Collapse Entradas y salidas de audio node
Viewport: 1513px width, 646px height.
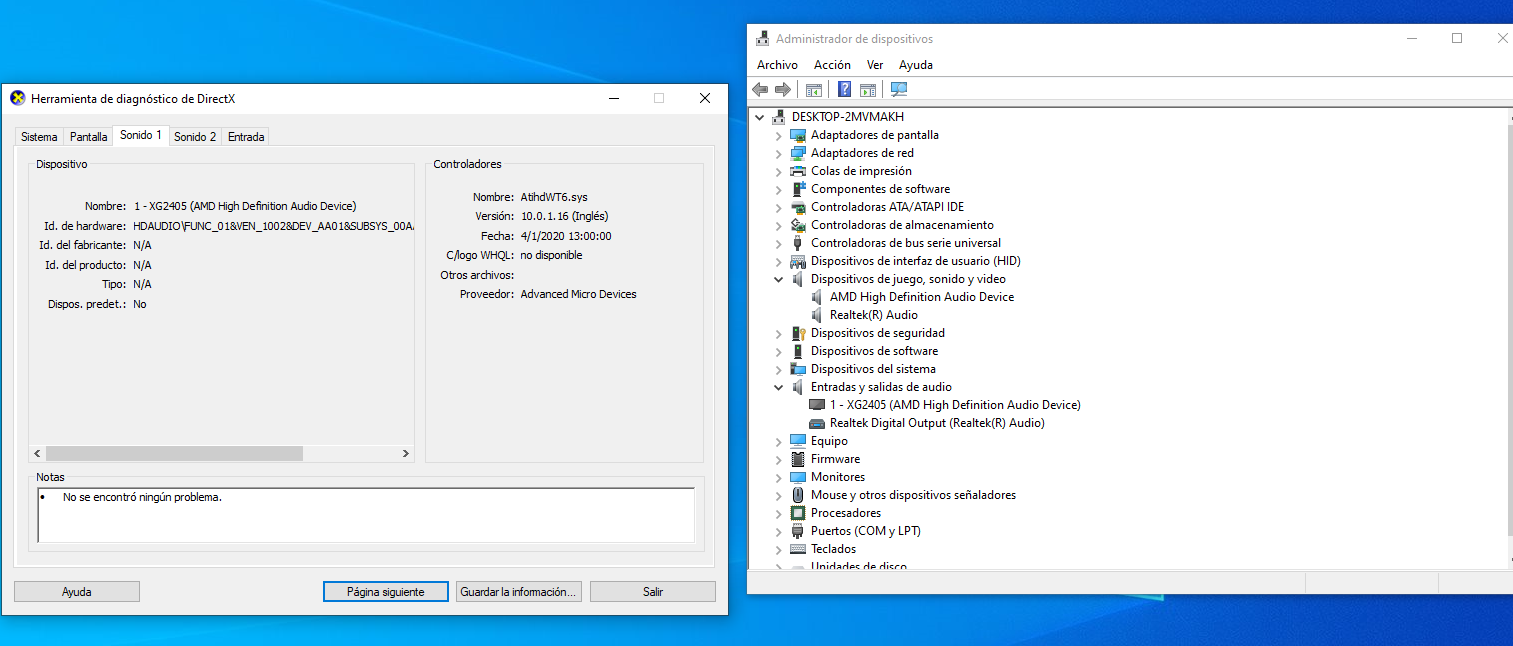coord(779,388)
